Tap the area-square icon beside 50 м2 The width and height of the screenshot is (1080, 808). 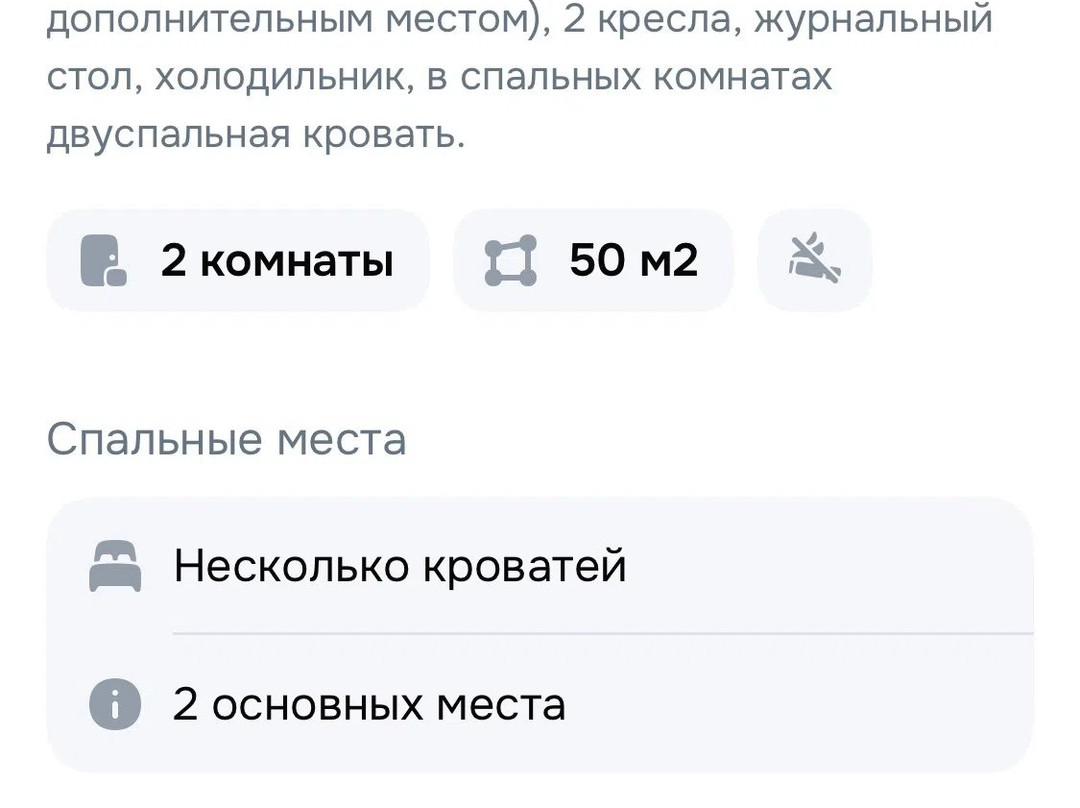510,260
